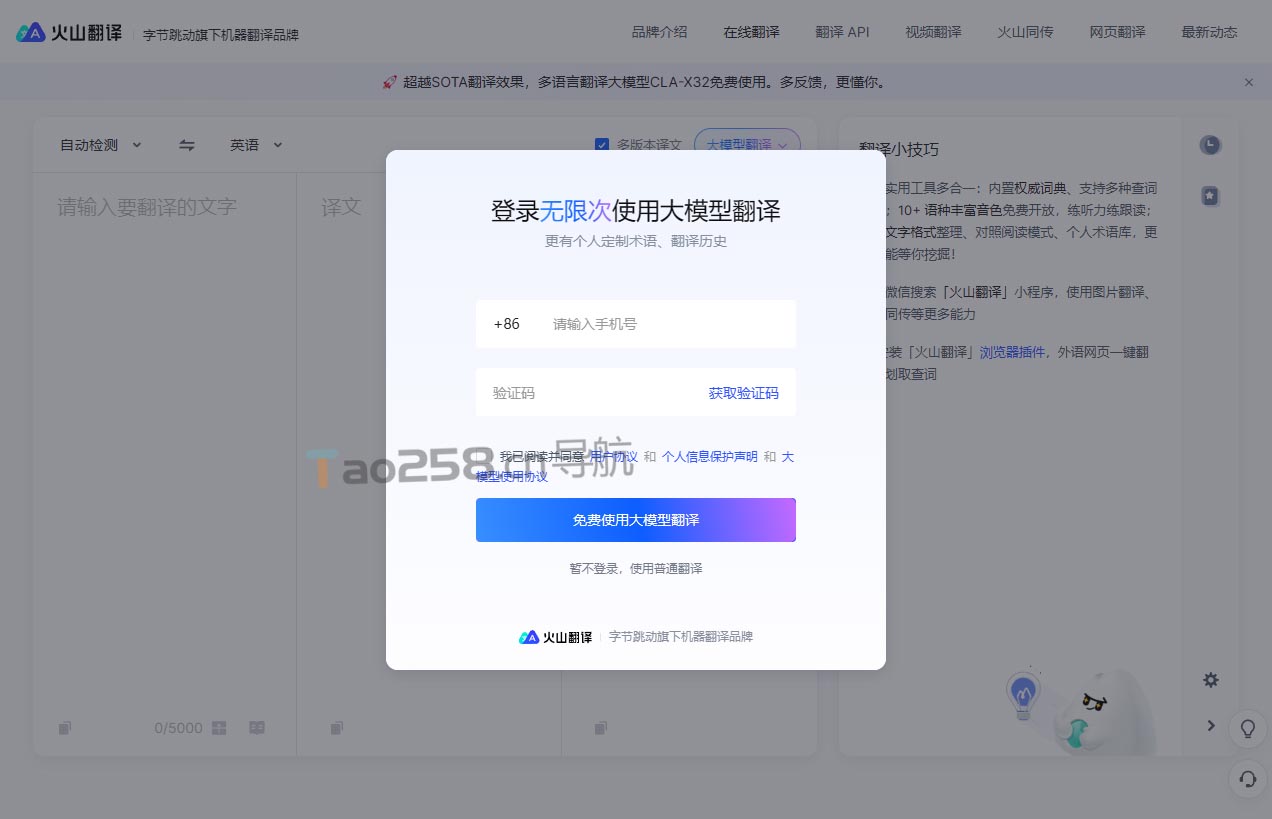The height and width of the screenshot is (819, 1272).
Task: Copy translation icon in 译文 panel
Action: (x=337, y=728)
